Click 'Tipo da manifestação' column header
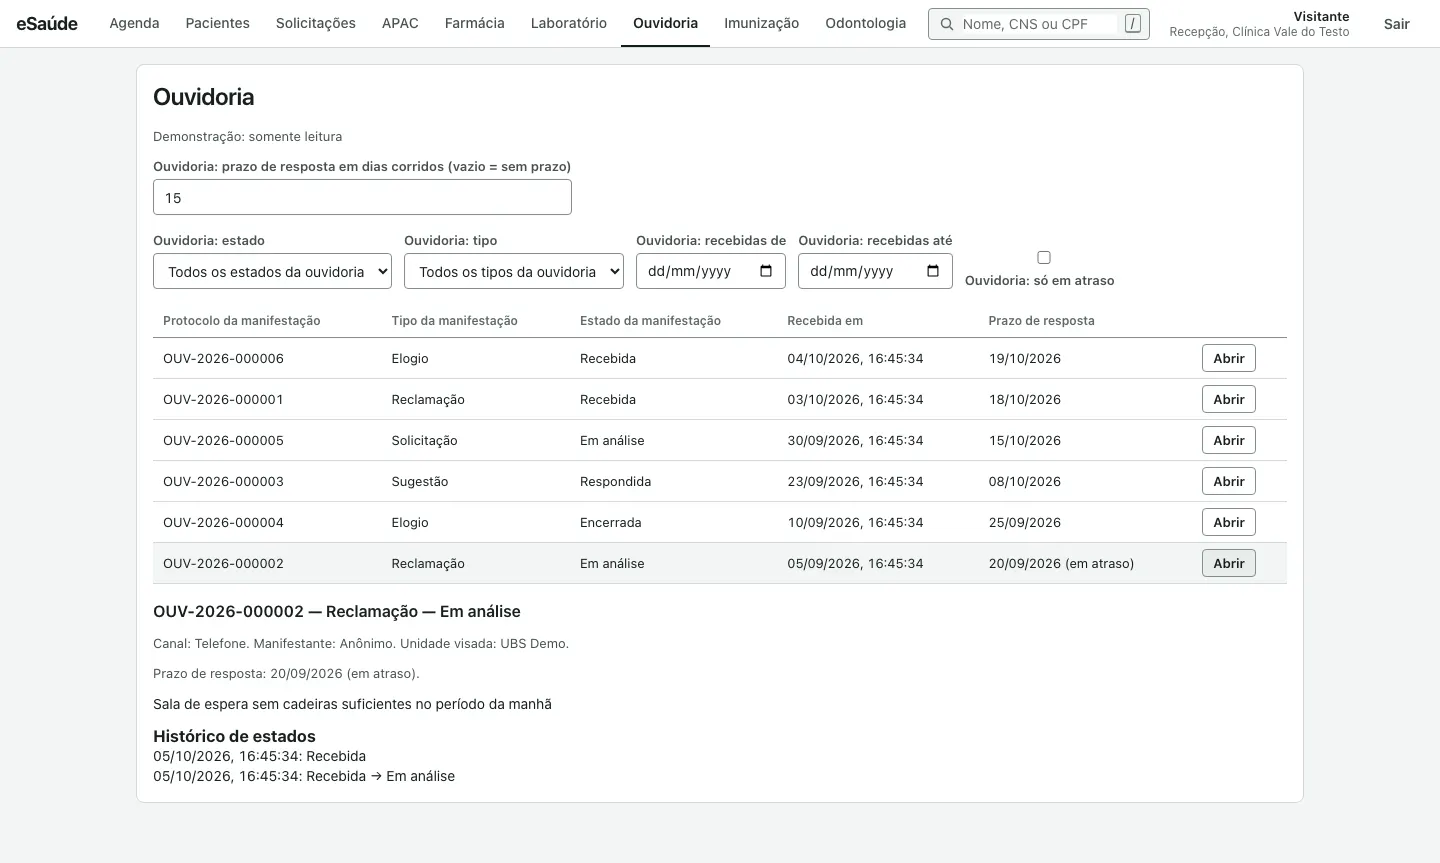The image size is (1440, 863). (x=455, y=321)
